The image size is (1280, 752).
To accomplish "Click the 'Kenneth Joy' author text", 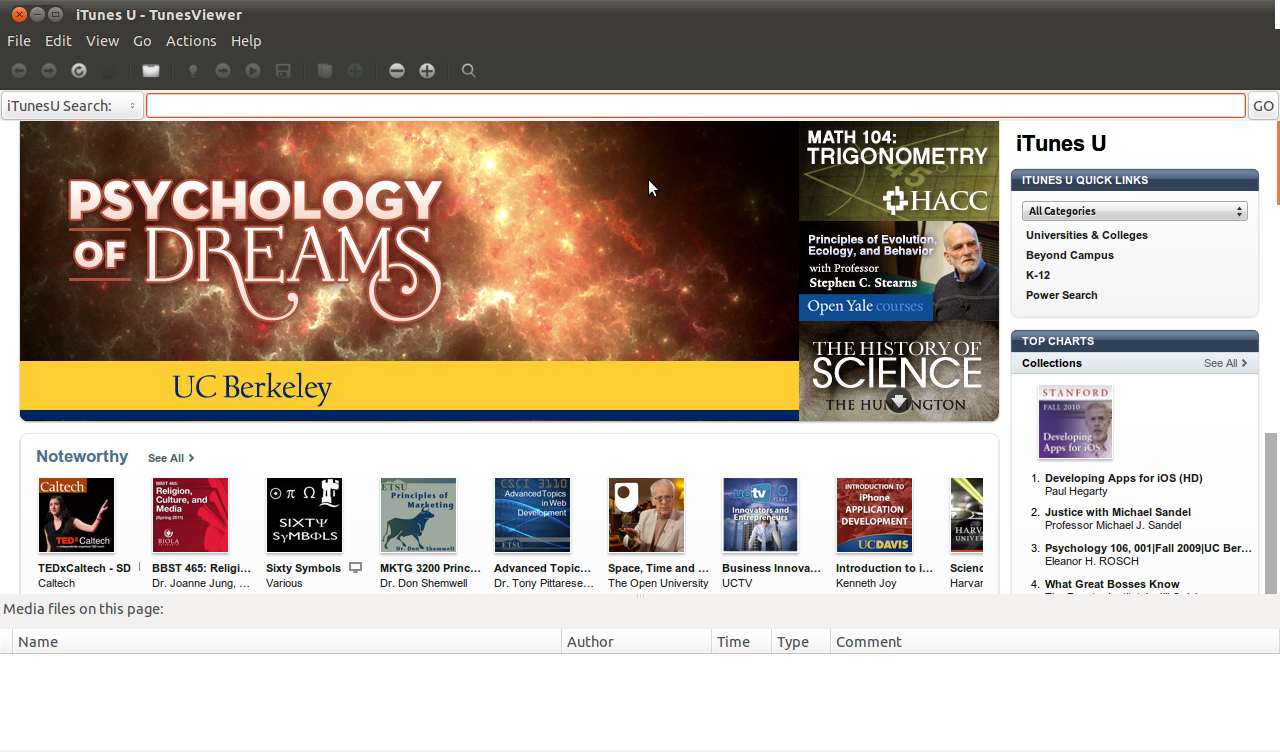I will (x=866, y=583).
